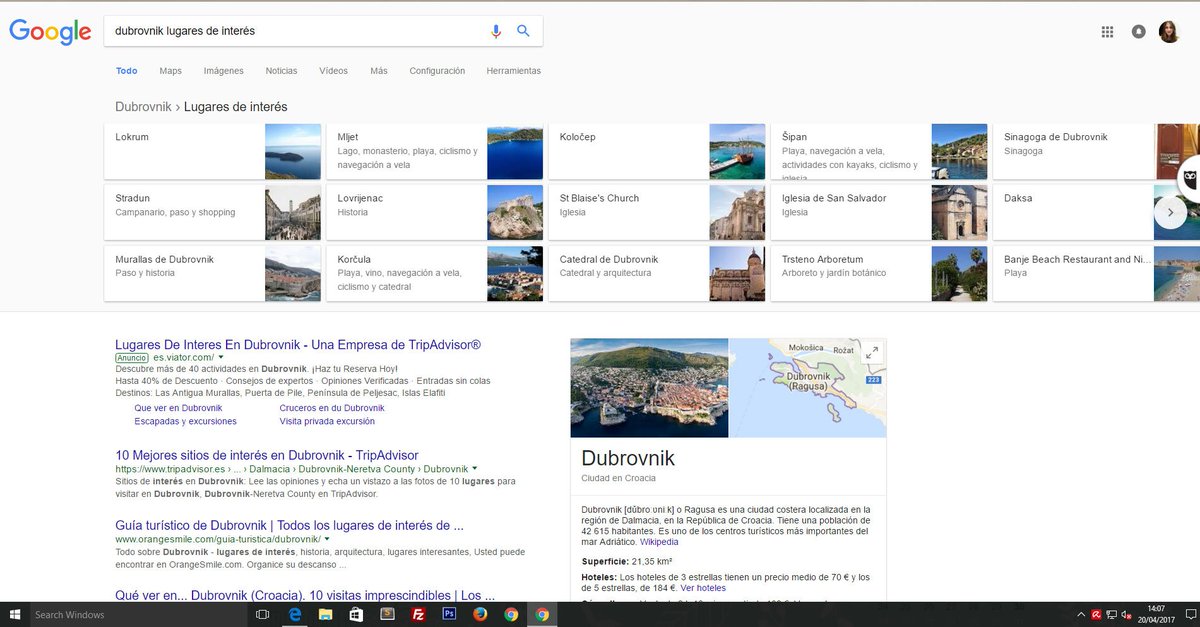This screenshot has height=627, width=1200.
Task: Open Catedral de Dubrovnik card
Action: pyautogui.click(x=656, y=273)
